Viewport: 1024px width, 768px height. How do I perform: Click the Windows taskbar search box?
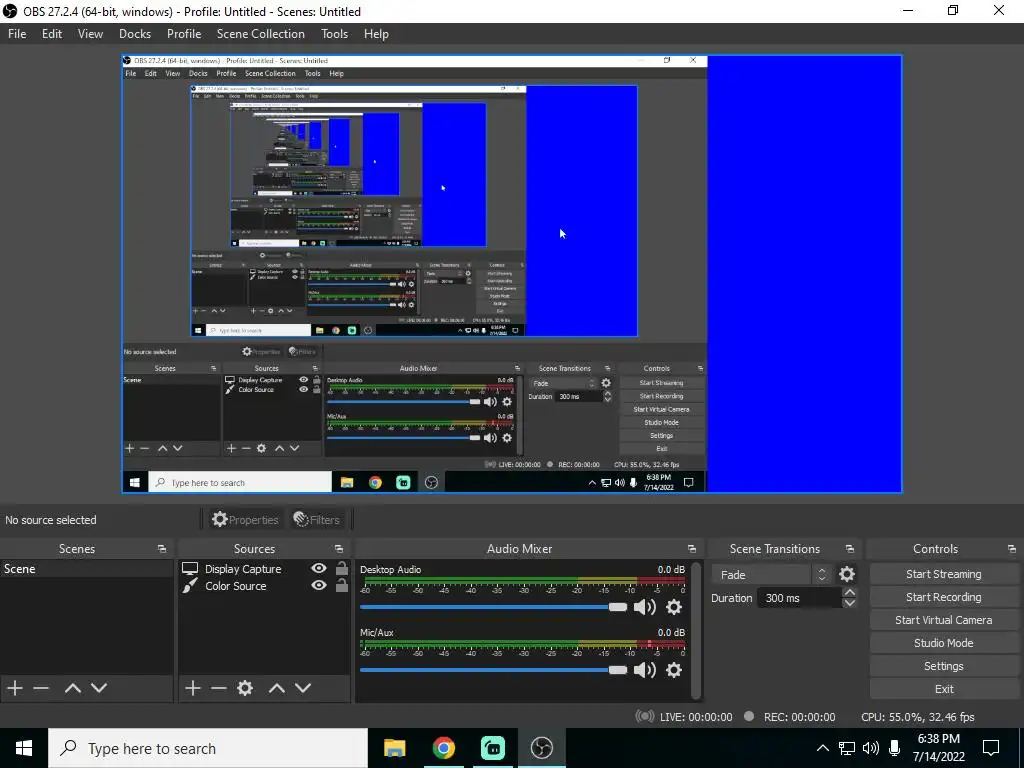coord(208,748)
